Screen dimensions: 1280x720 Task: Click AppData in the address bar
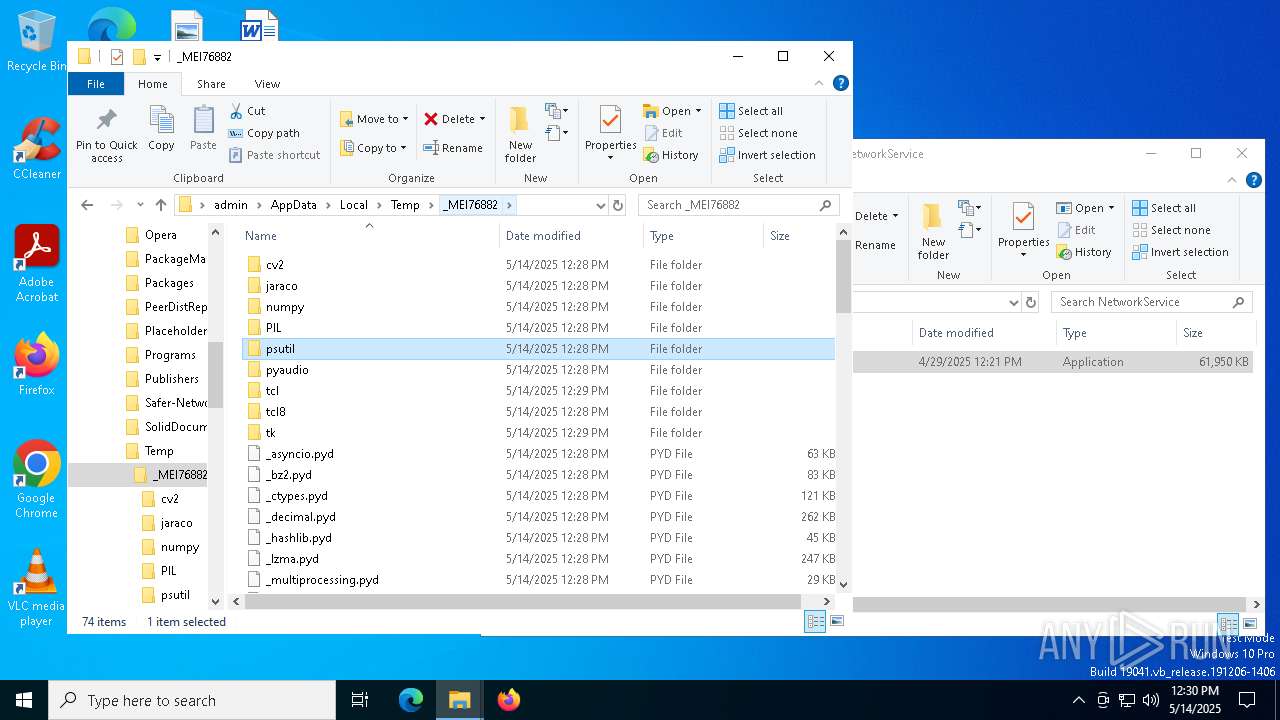coord(293,205)
